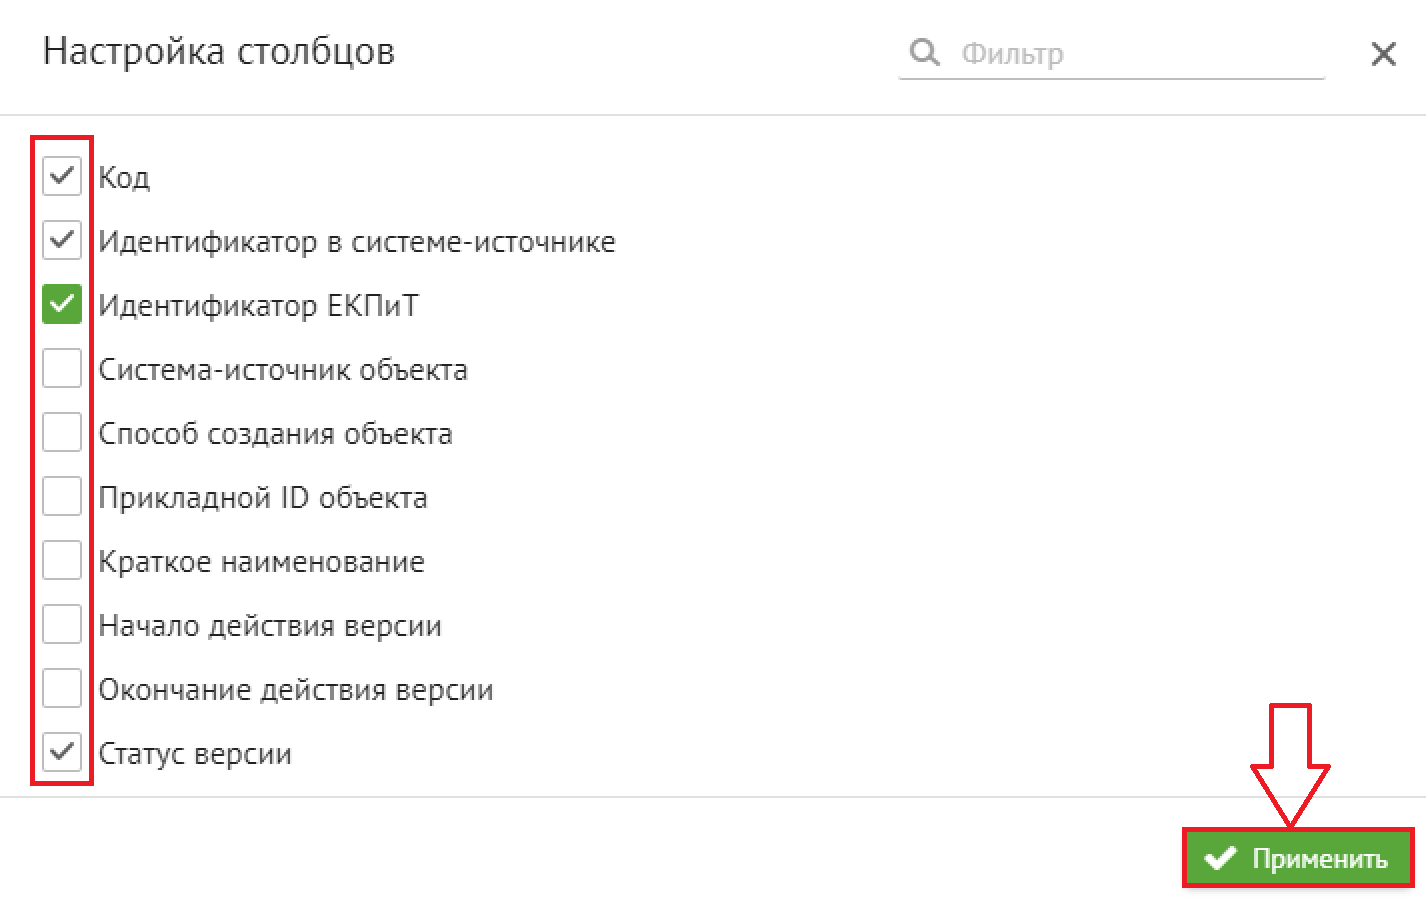This screenshot has width=1426, height=904.
Task: Click the Код column label
Action: point(124,178)
